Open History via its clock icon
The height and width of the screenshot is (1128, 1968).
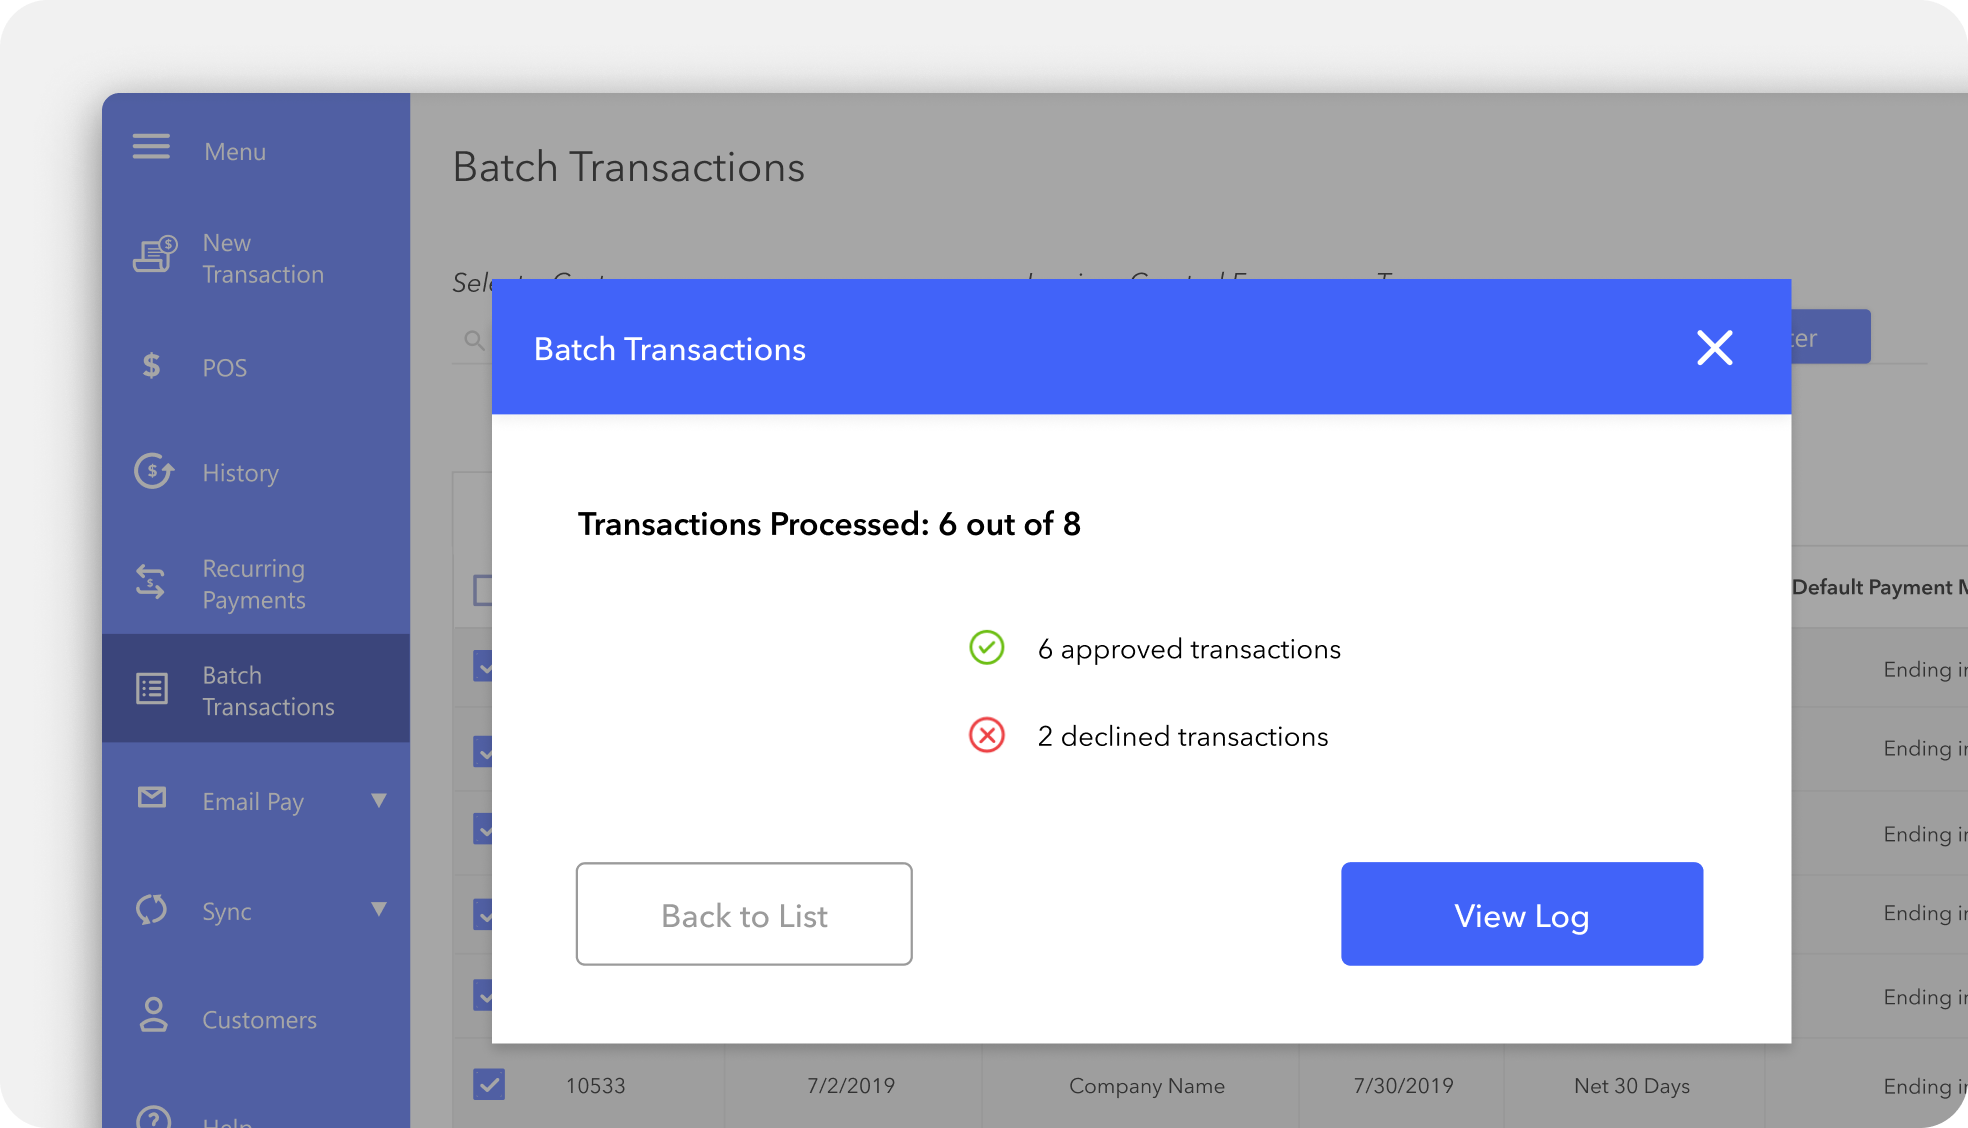point(154,471)
